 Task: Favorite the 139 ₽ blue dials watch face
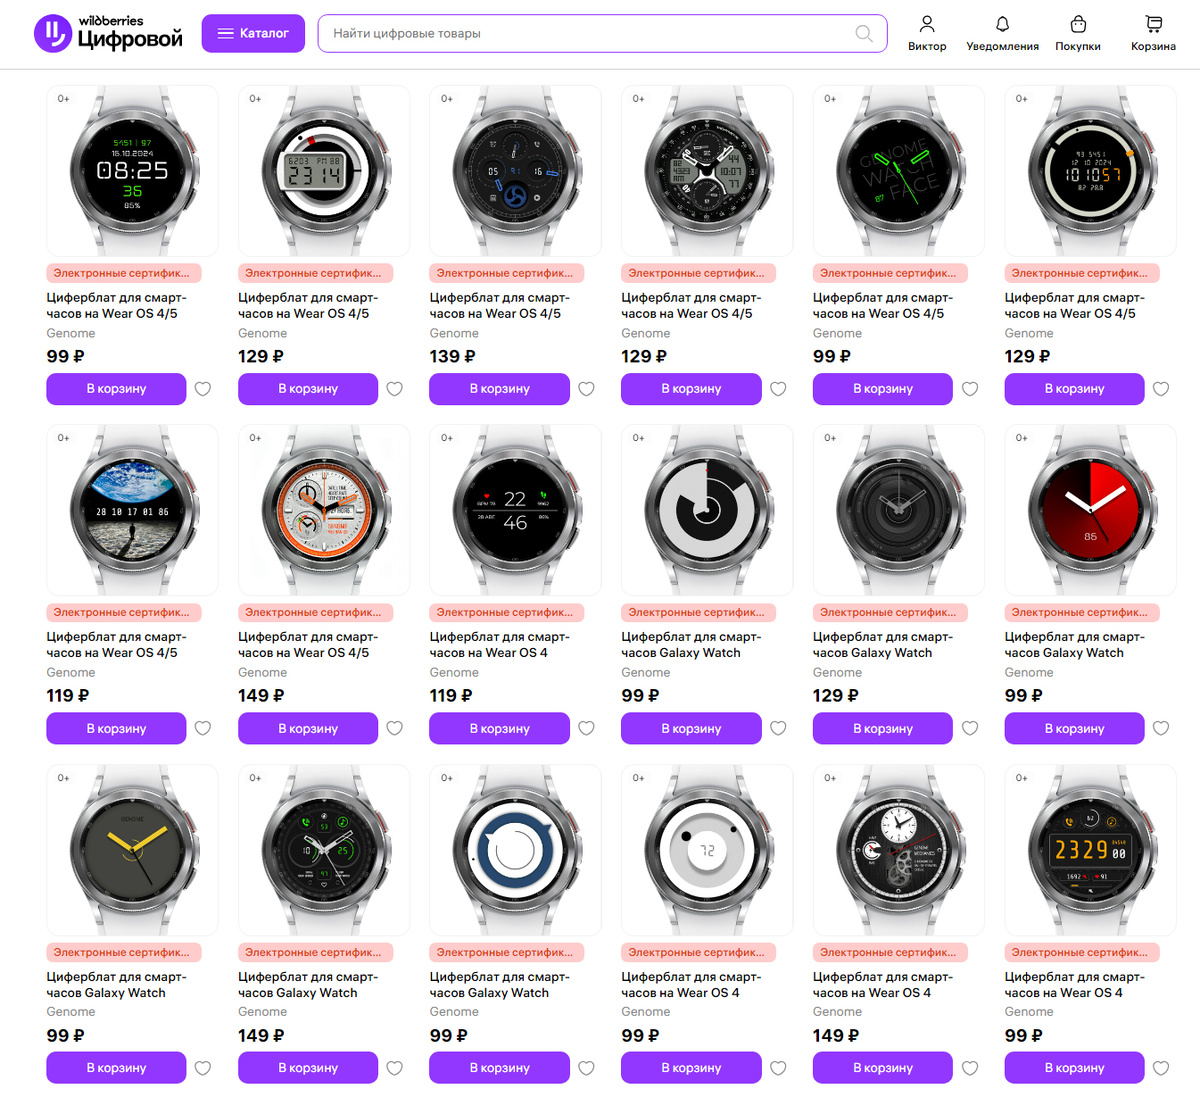pyautogui.click(x=587, y=389)
